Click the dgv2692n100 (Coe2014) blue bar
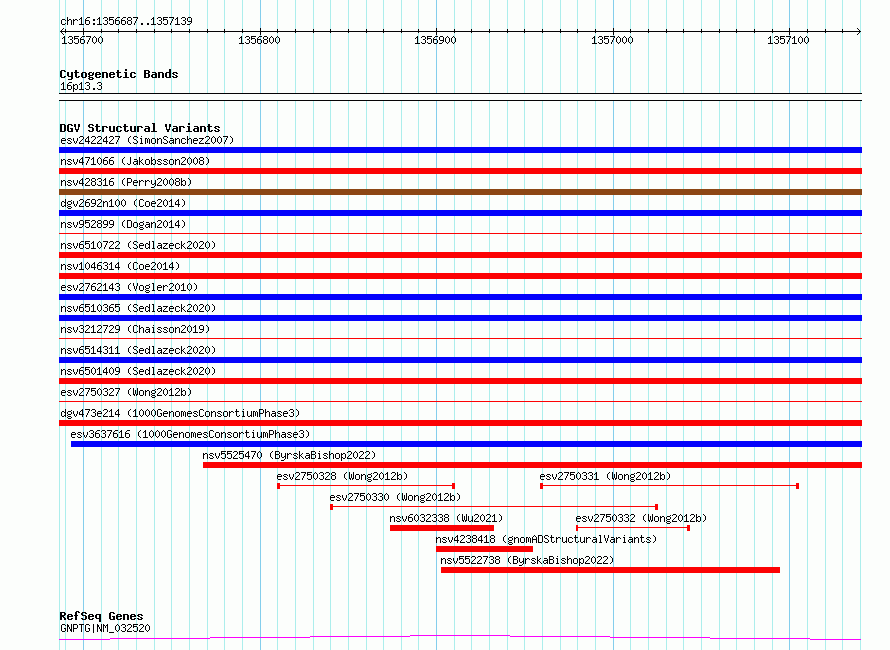 [460, 213]
